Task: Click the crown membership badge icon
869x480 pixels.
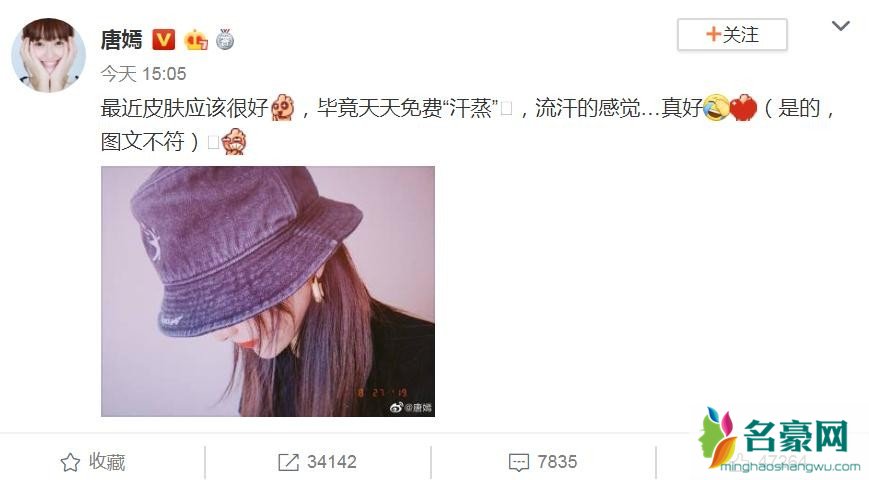Action: (x=195, y=40)
